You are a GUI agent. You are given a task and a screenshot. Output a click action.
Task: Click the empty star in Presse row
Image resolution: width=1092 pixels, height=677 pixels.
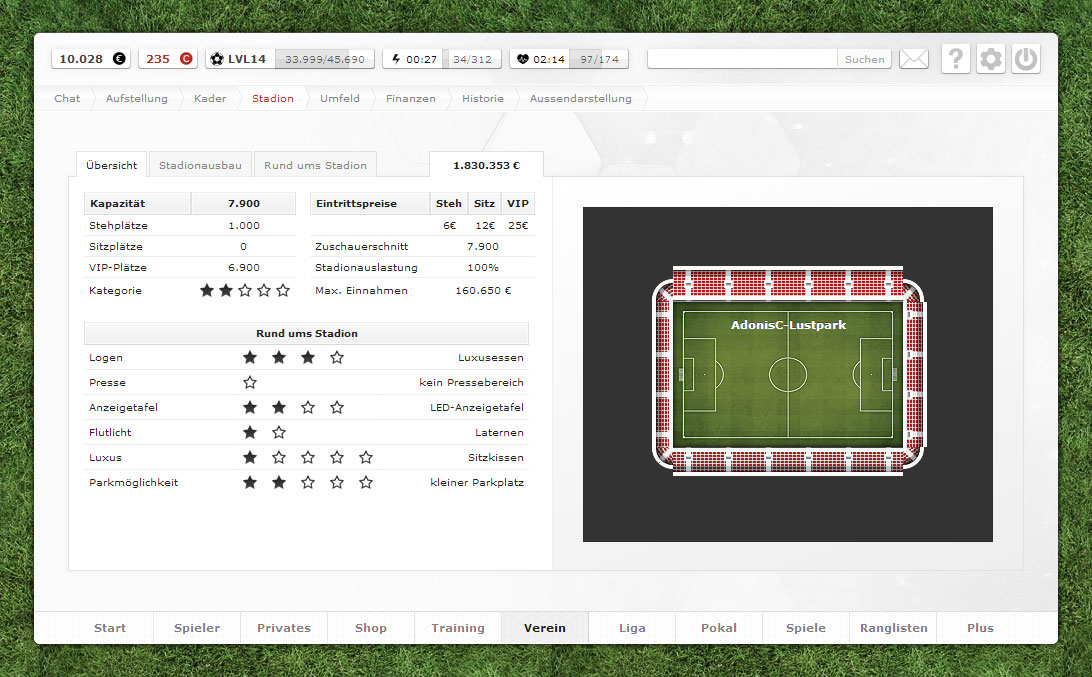pyautogui.click(x=250, y=382)
